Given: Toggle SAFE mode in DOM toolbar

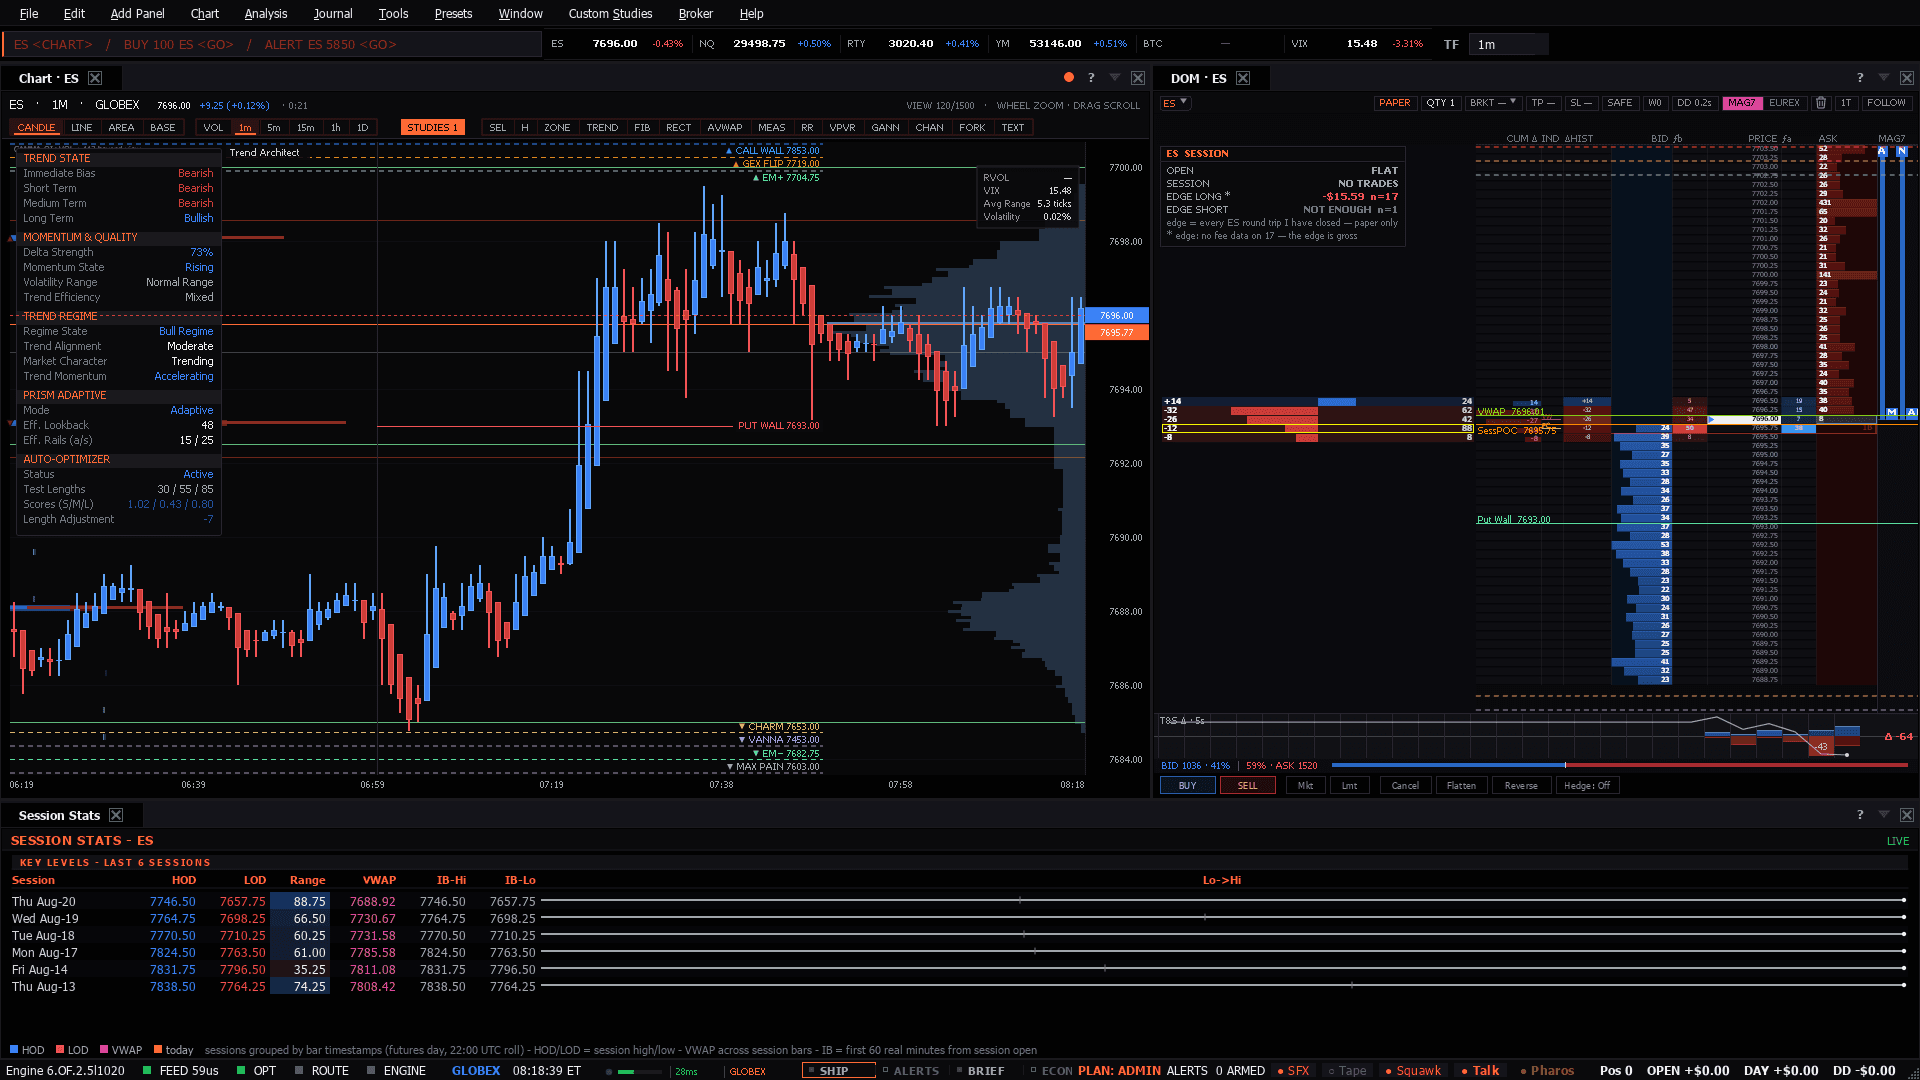Looking at the screenshot, I should tap(1619, 103).
